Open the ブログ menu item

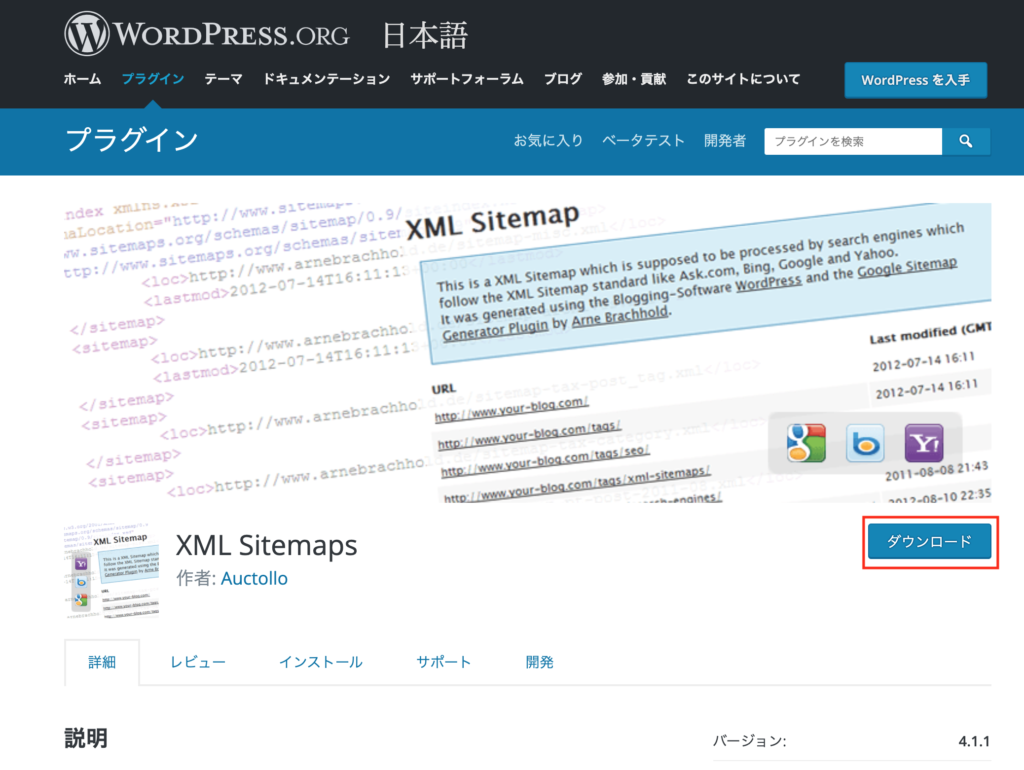563,79
